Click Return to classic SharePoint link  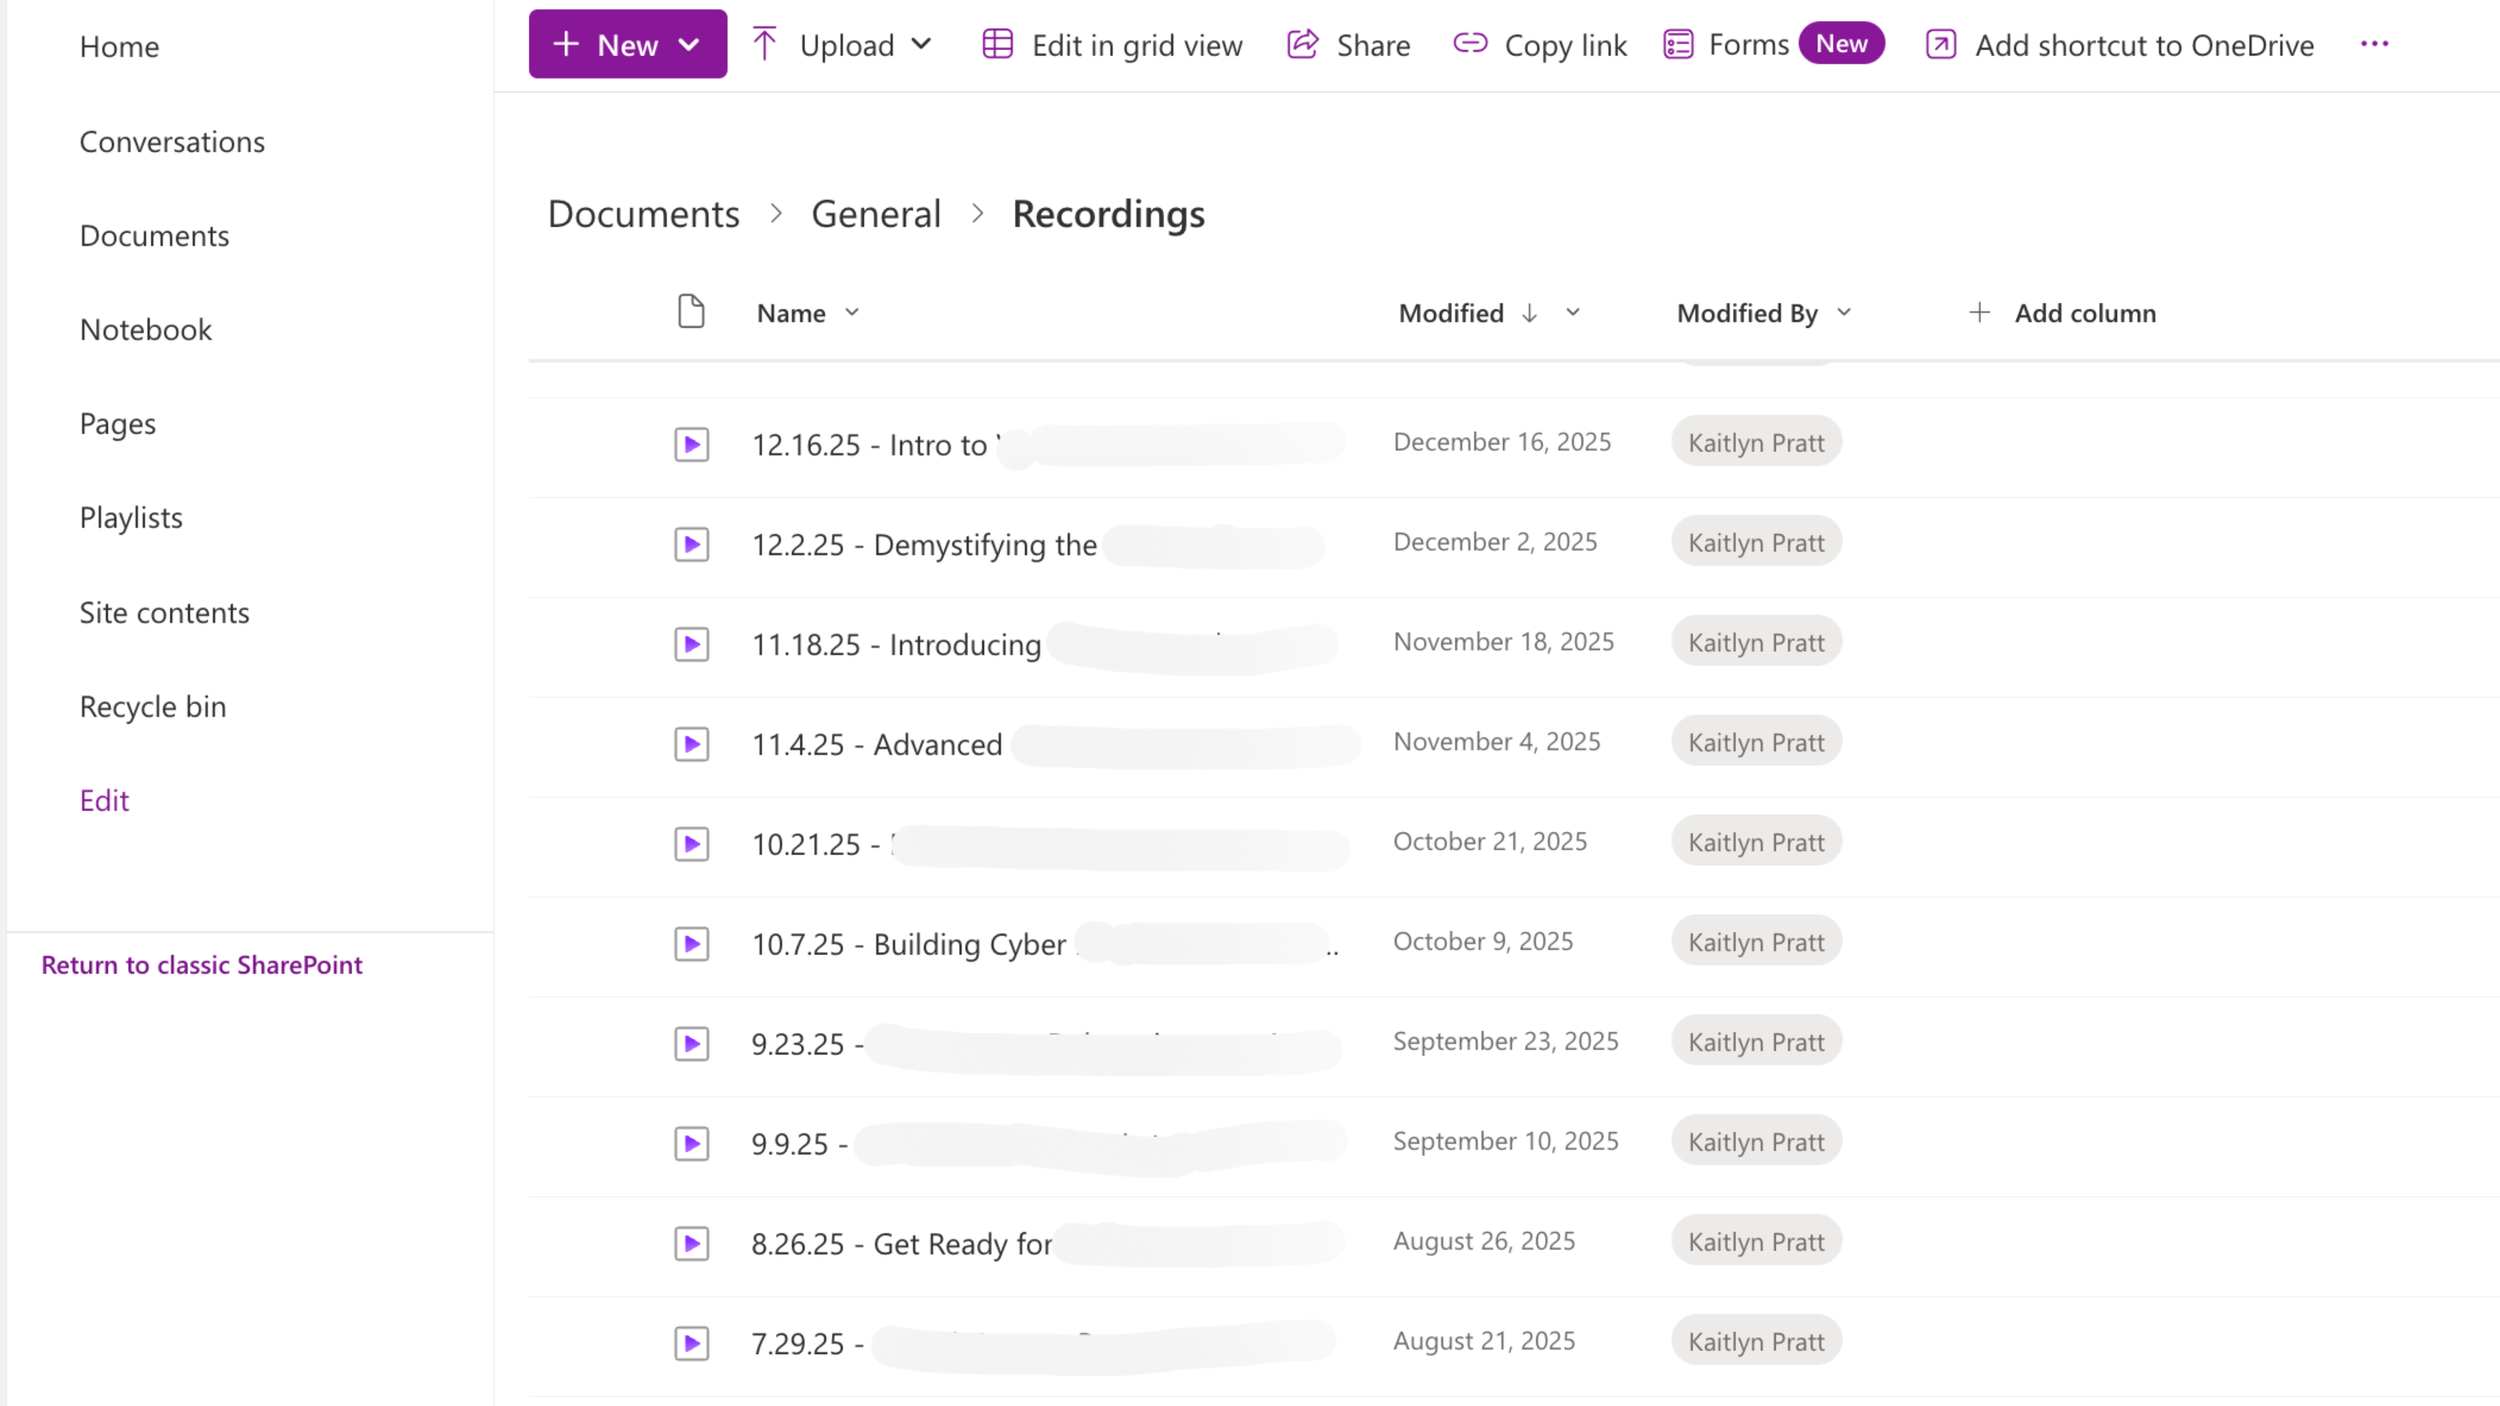[201, 964]
